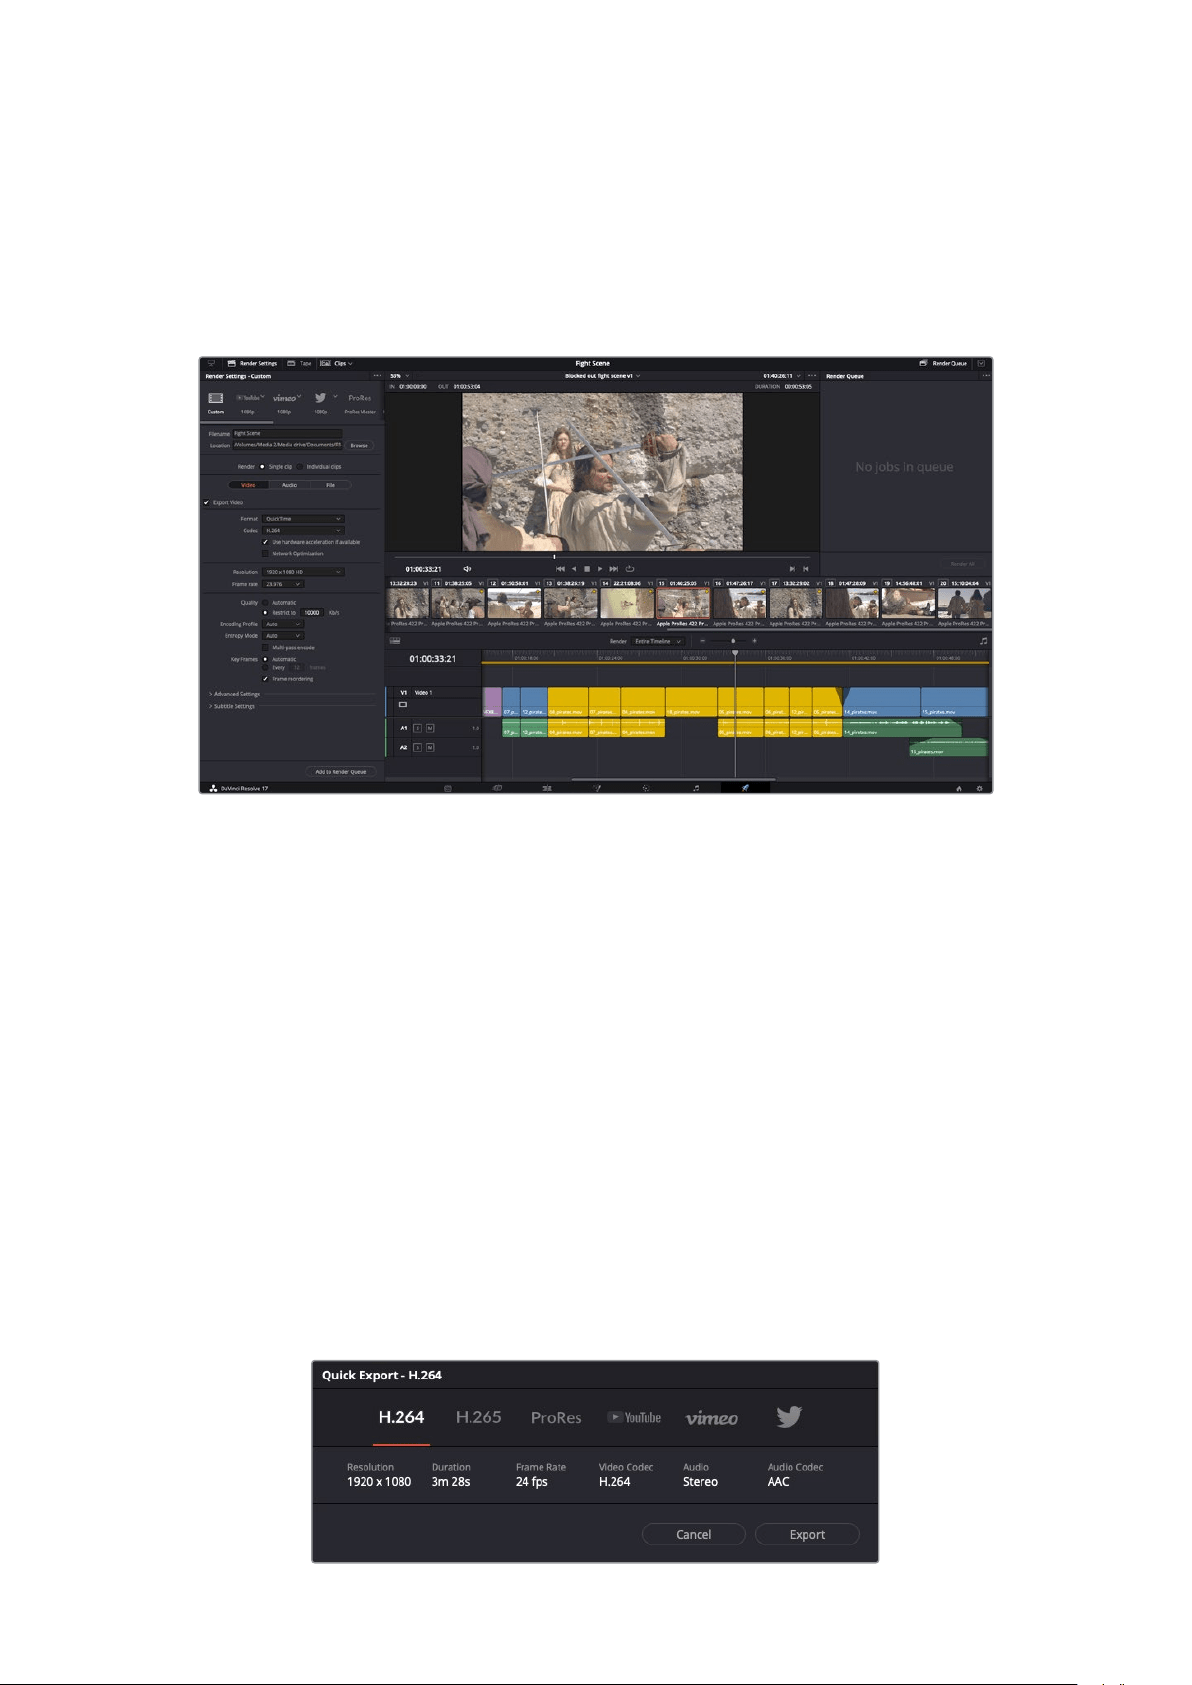
Task: Expand Advanced Settings section
Action: click(235, 694)
